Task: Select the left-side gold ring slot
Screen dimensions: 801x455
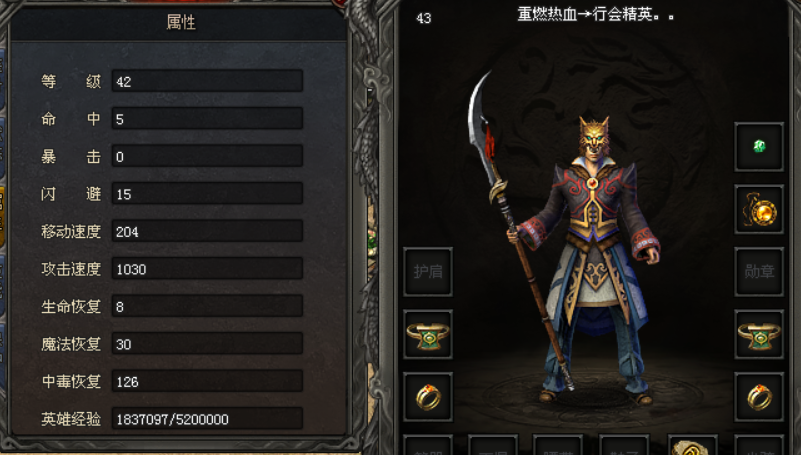Action: [x=428, y=397]
